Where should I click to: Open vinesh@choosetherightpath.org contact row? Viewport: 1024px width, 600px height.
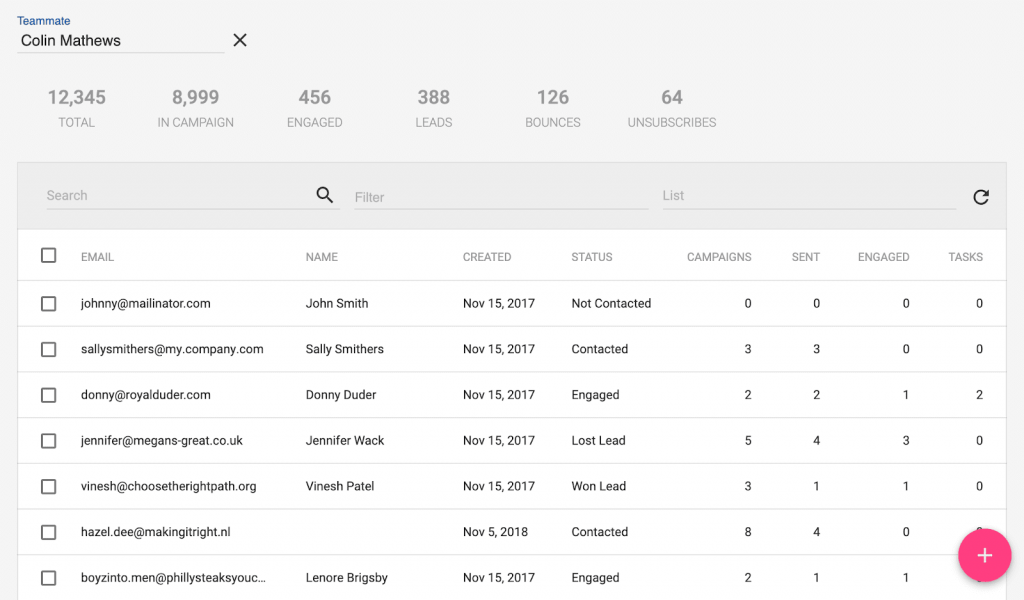pos(511,486)
